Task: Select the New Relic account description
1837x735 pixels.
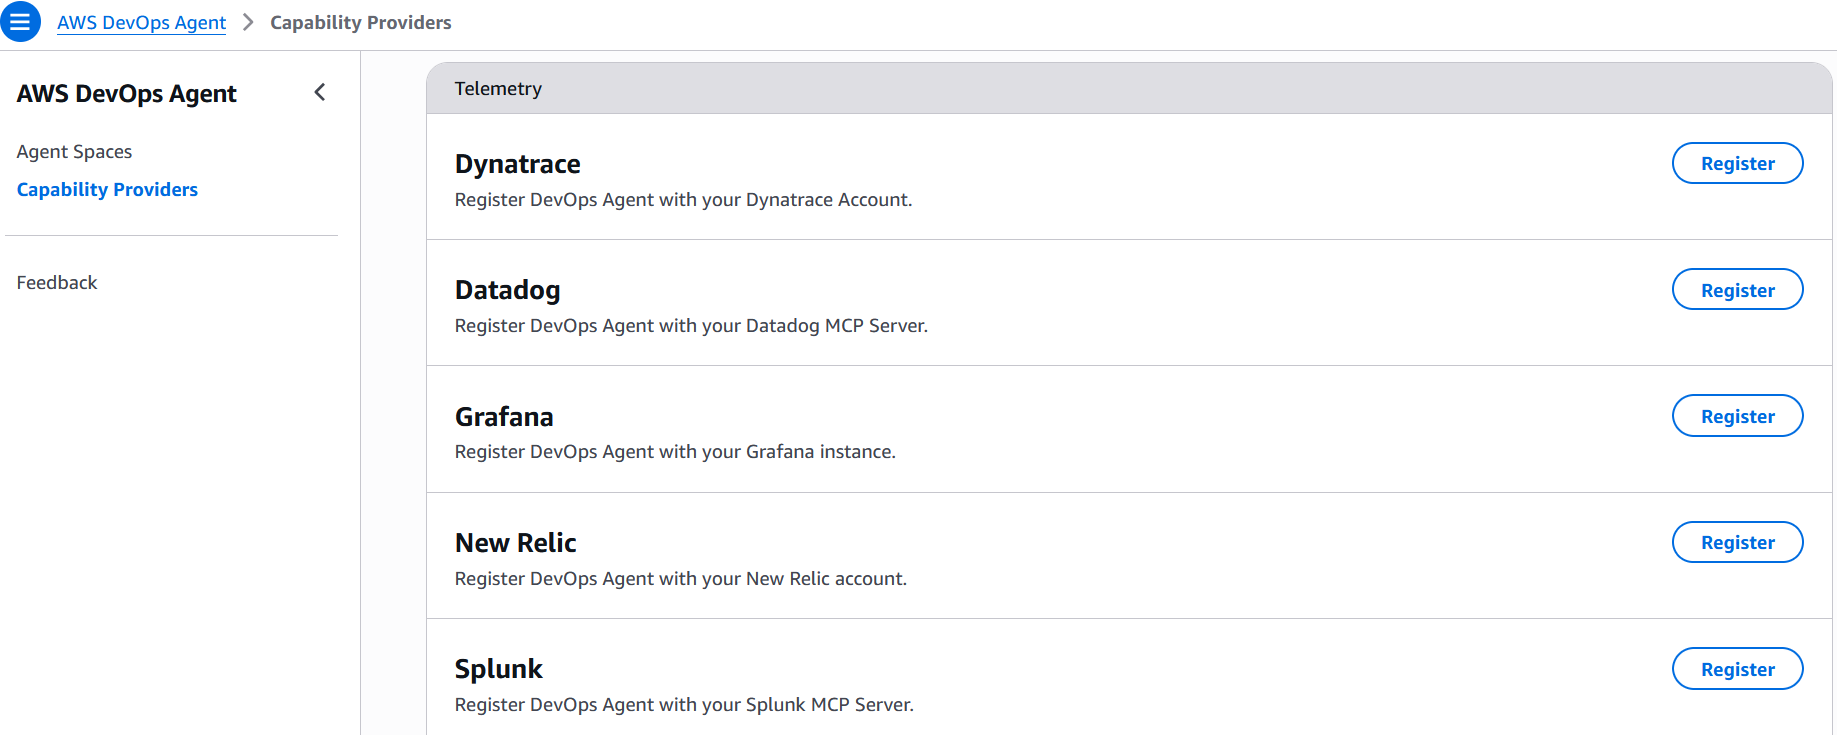Action: (681, 578)
